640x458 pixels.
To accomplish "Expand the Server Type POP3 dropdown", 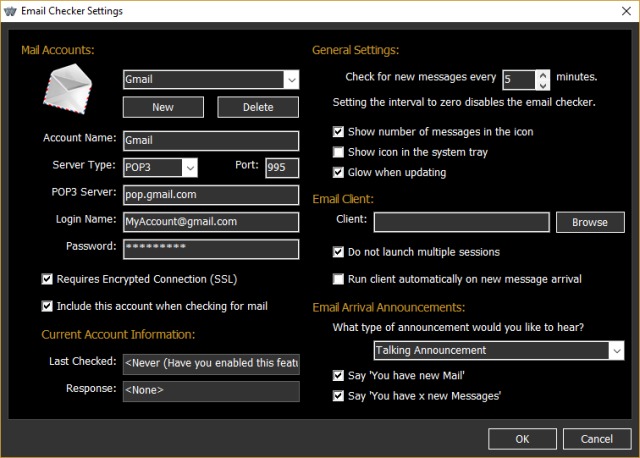I will coord(190,167).
